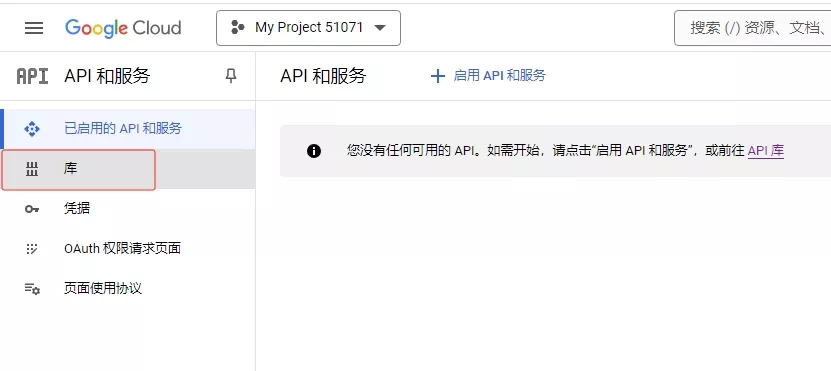Viewport: 831px width, 371px height.
Task: Open the 页面使用协议 sidebar item
Action: click(x=128, y=288)
